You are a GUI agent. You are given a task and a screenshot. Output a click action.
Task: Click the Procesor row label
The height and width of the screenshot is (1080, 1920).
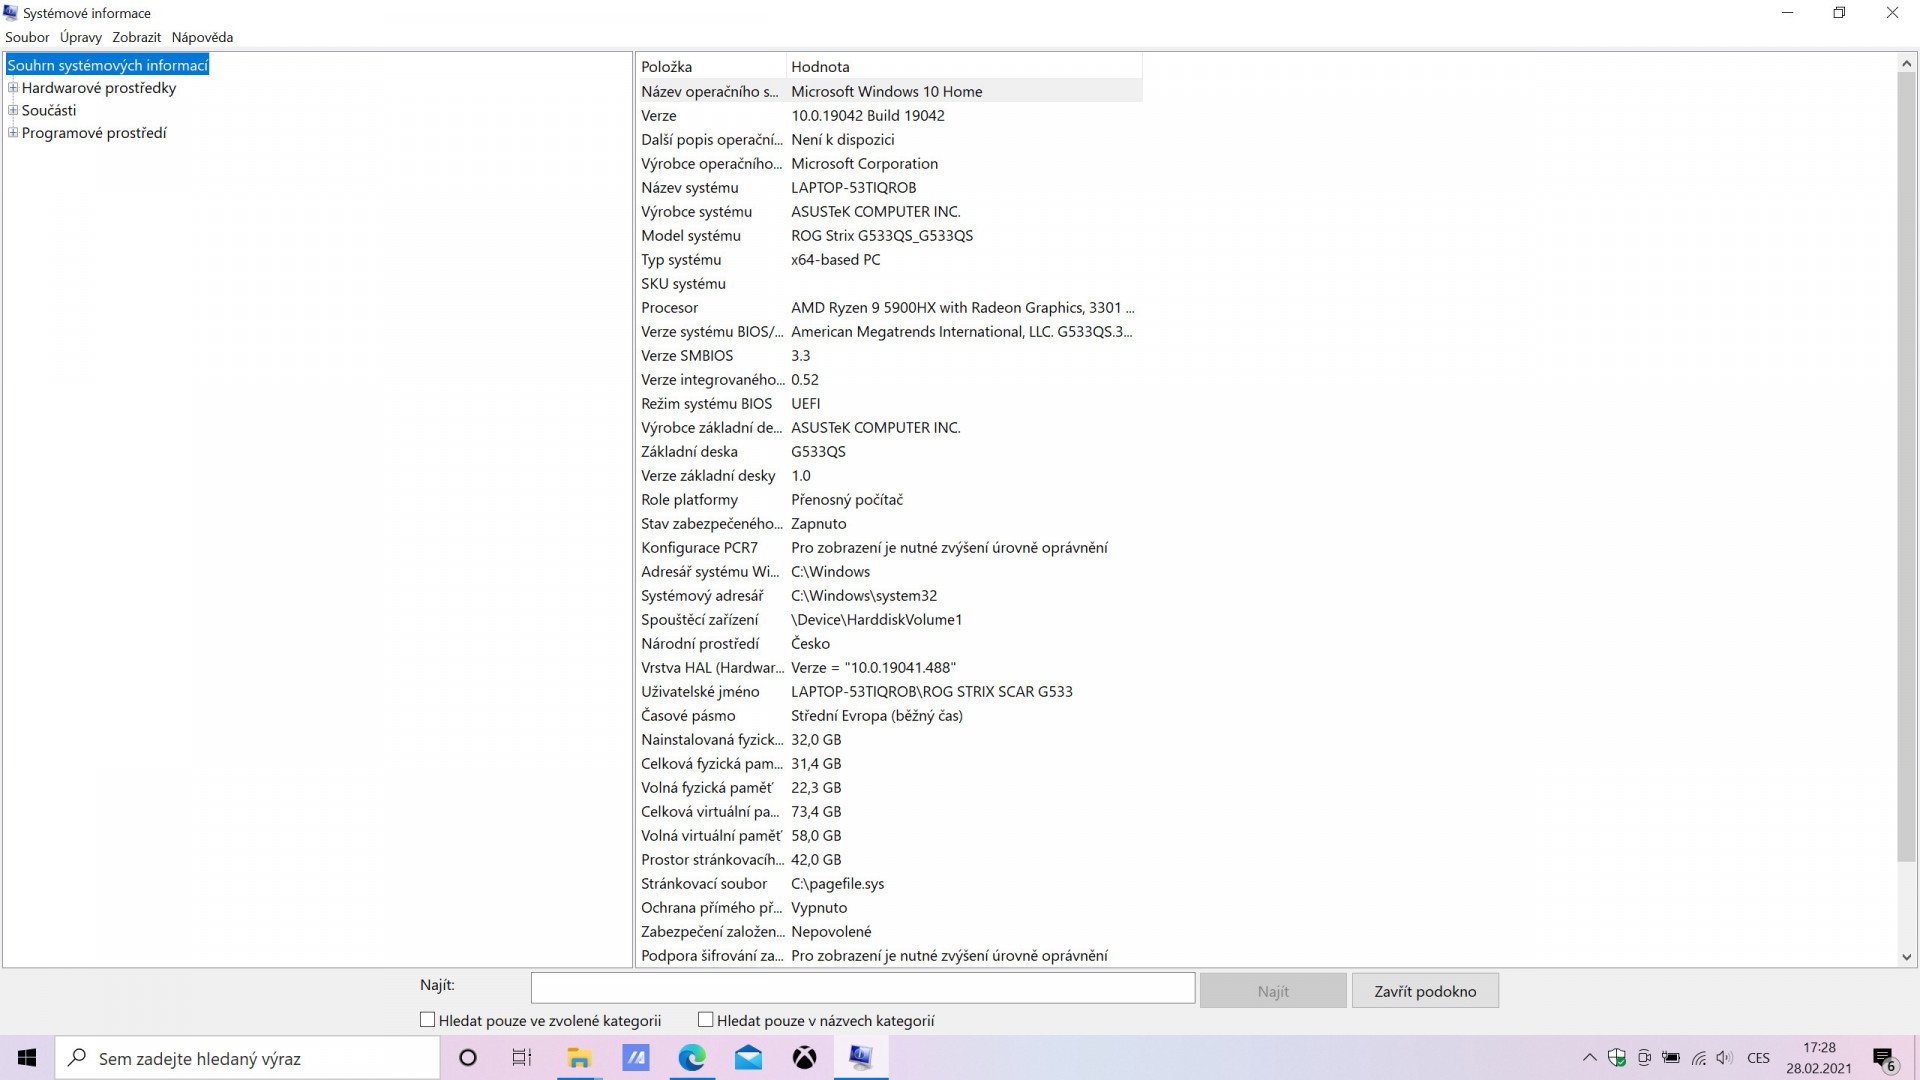(x=669, y=307)
